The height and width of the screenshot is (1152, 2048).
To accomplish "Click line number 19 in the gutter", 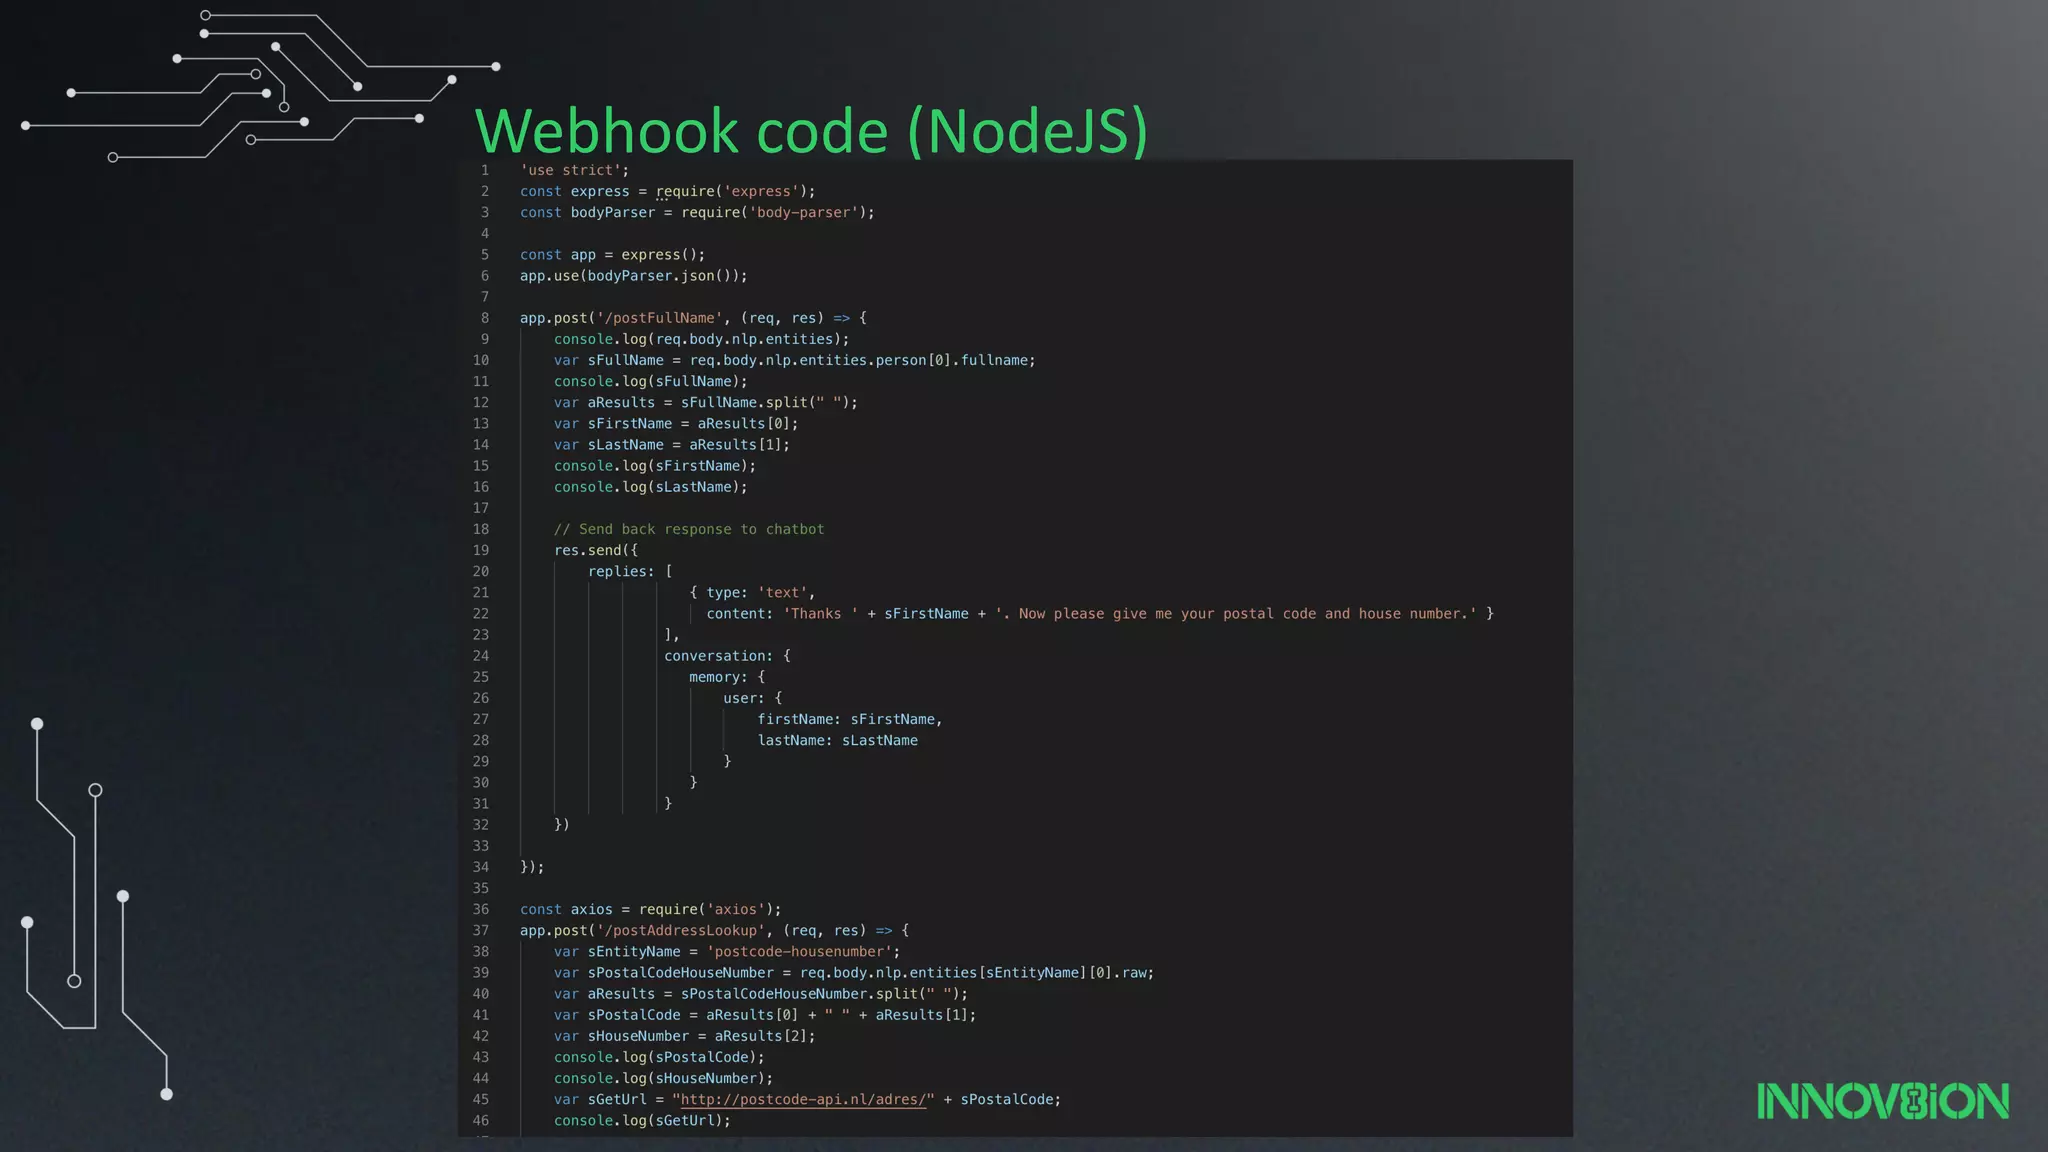I will click(481, 550).
